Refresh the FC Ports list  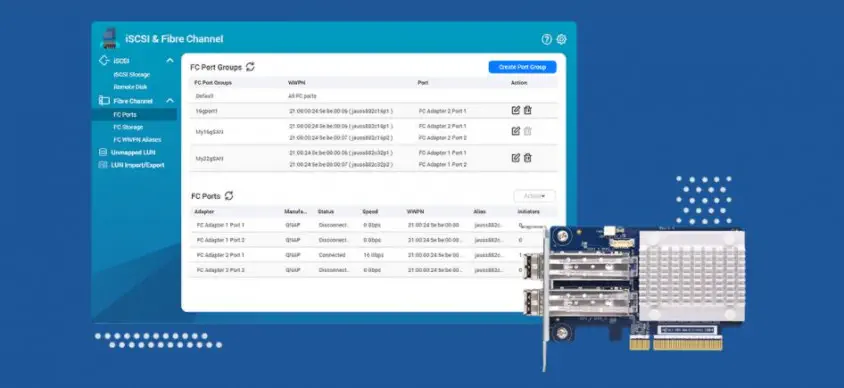(x=229, y=196)
